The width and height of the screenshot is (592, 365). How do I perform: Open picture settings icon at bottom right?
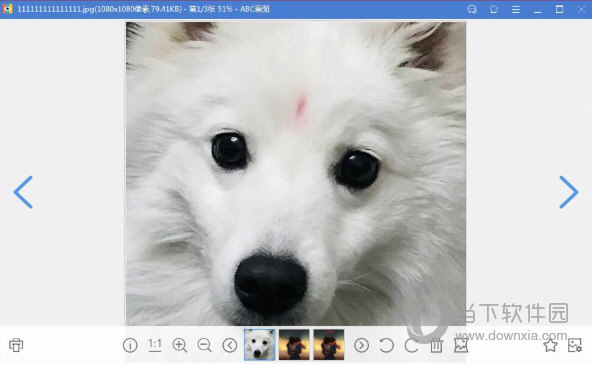[x=575, y=345]
